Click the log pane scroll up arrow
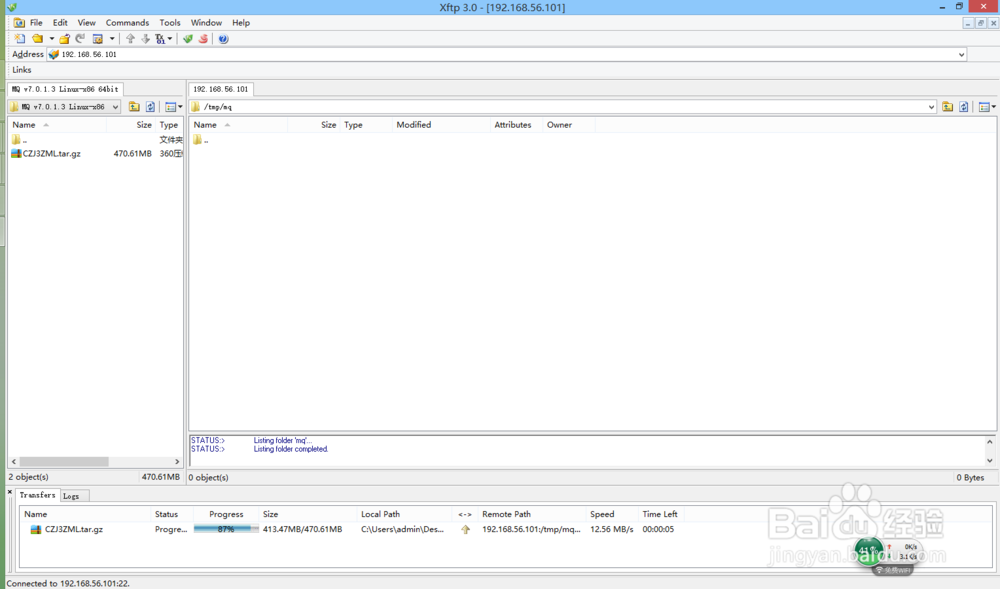The height and width of the screenshot is (589, 1000). coord(990,442)
